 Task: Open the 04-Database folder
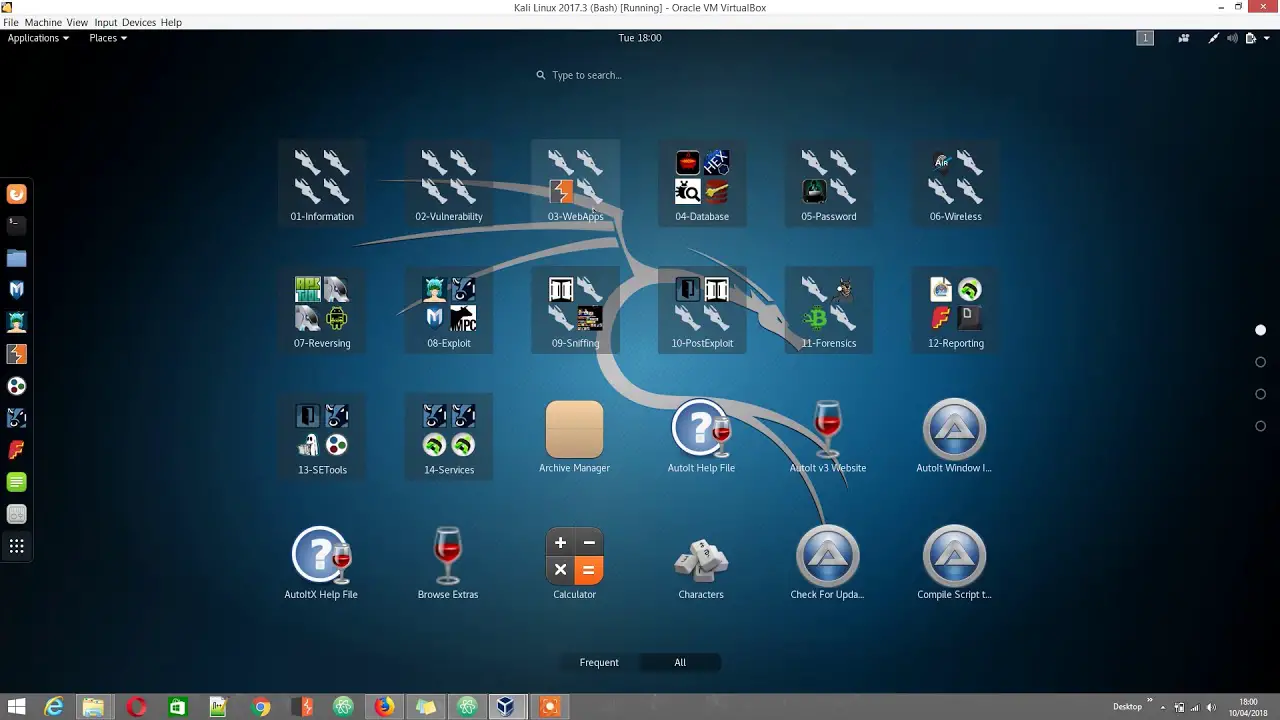coord(702,184)
